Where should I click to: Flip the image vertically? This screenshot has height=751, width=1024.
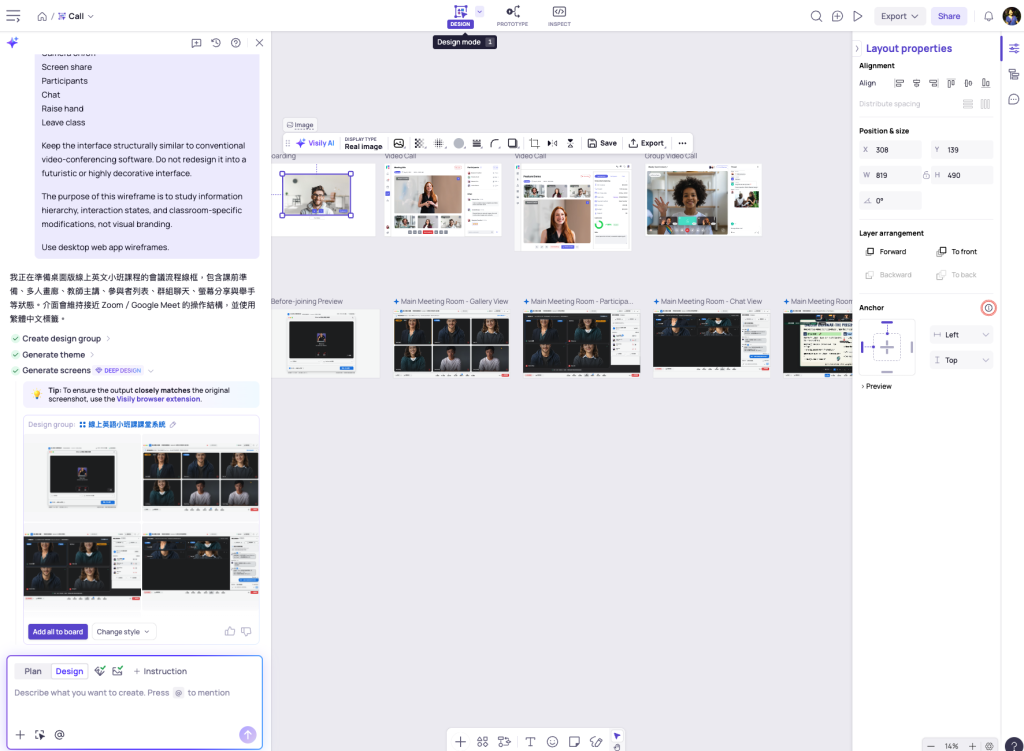click(570, 143)
